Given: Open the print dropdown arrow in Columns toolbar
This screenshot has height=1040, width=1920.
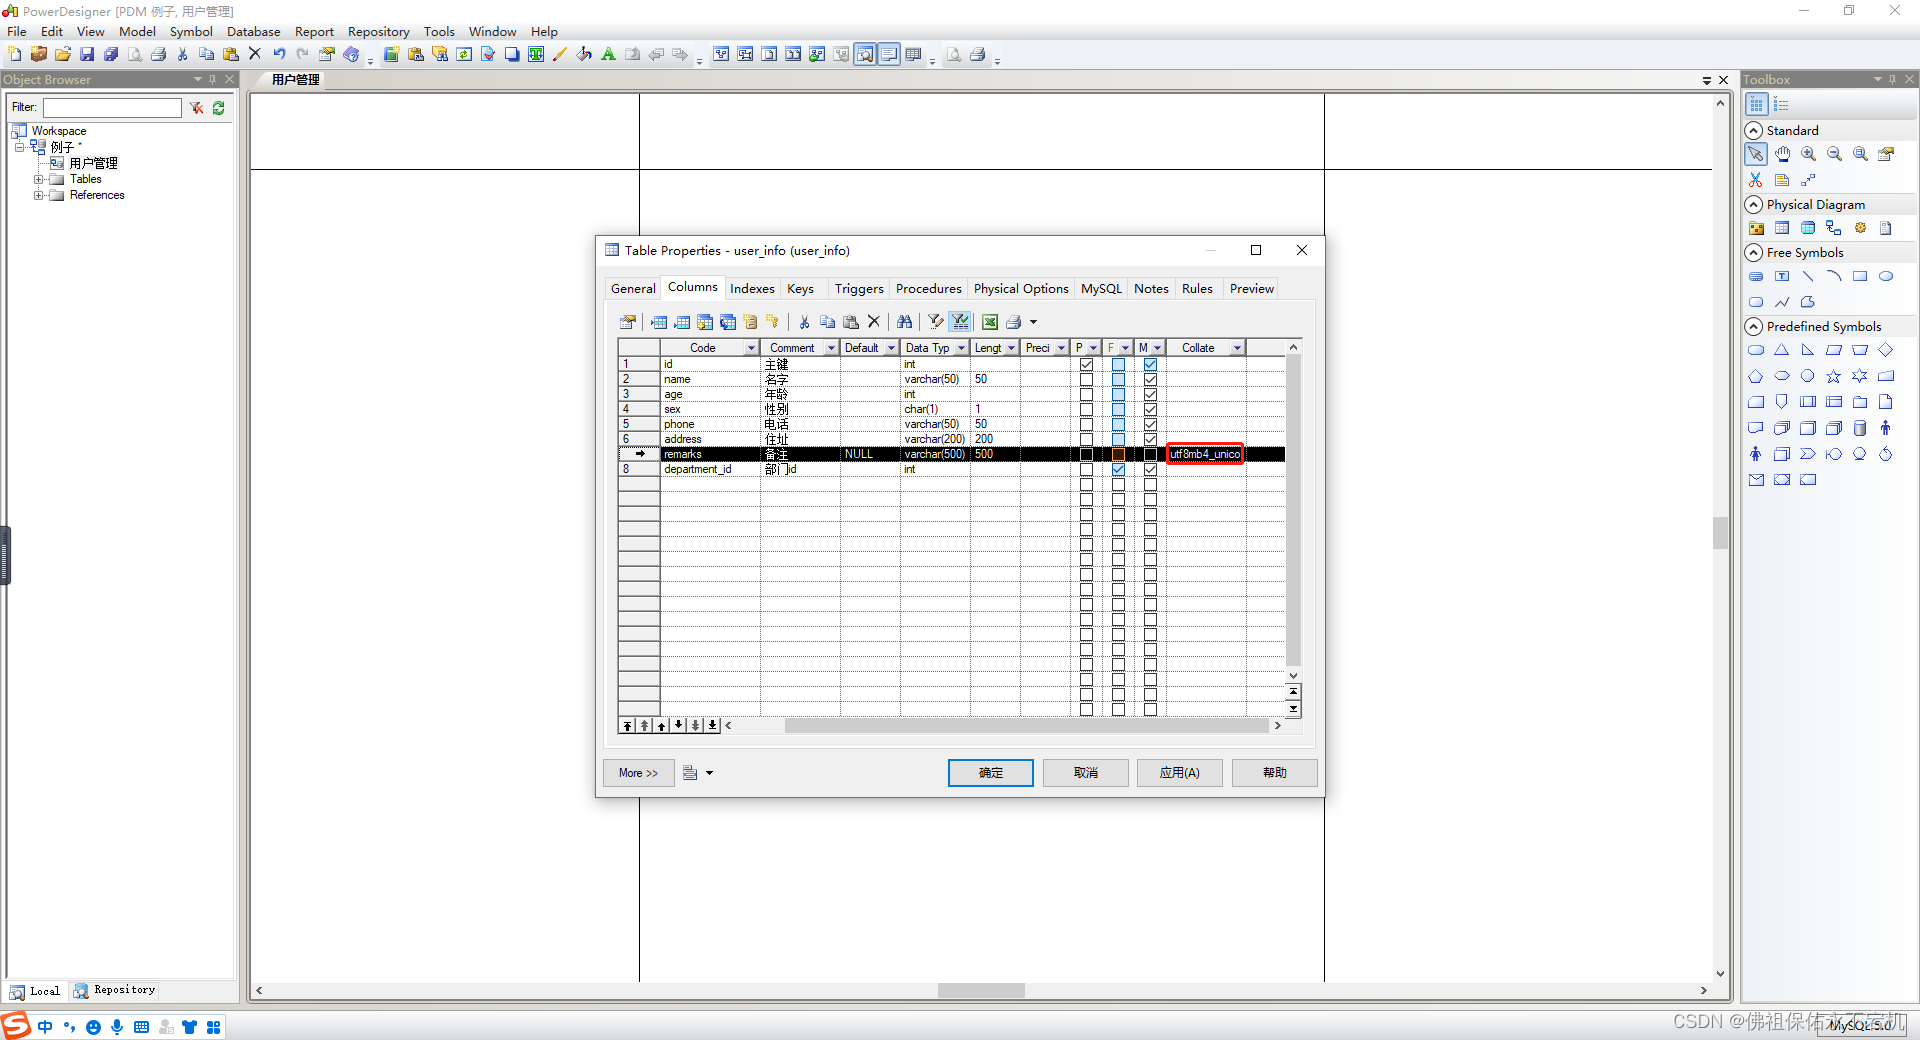Looking at the screenshot, I should point(1034,322).
